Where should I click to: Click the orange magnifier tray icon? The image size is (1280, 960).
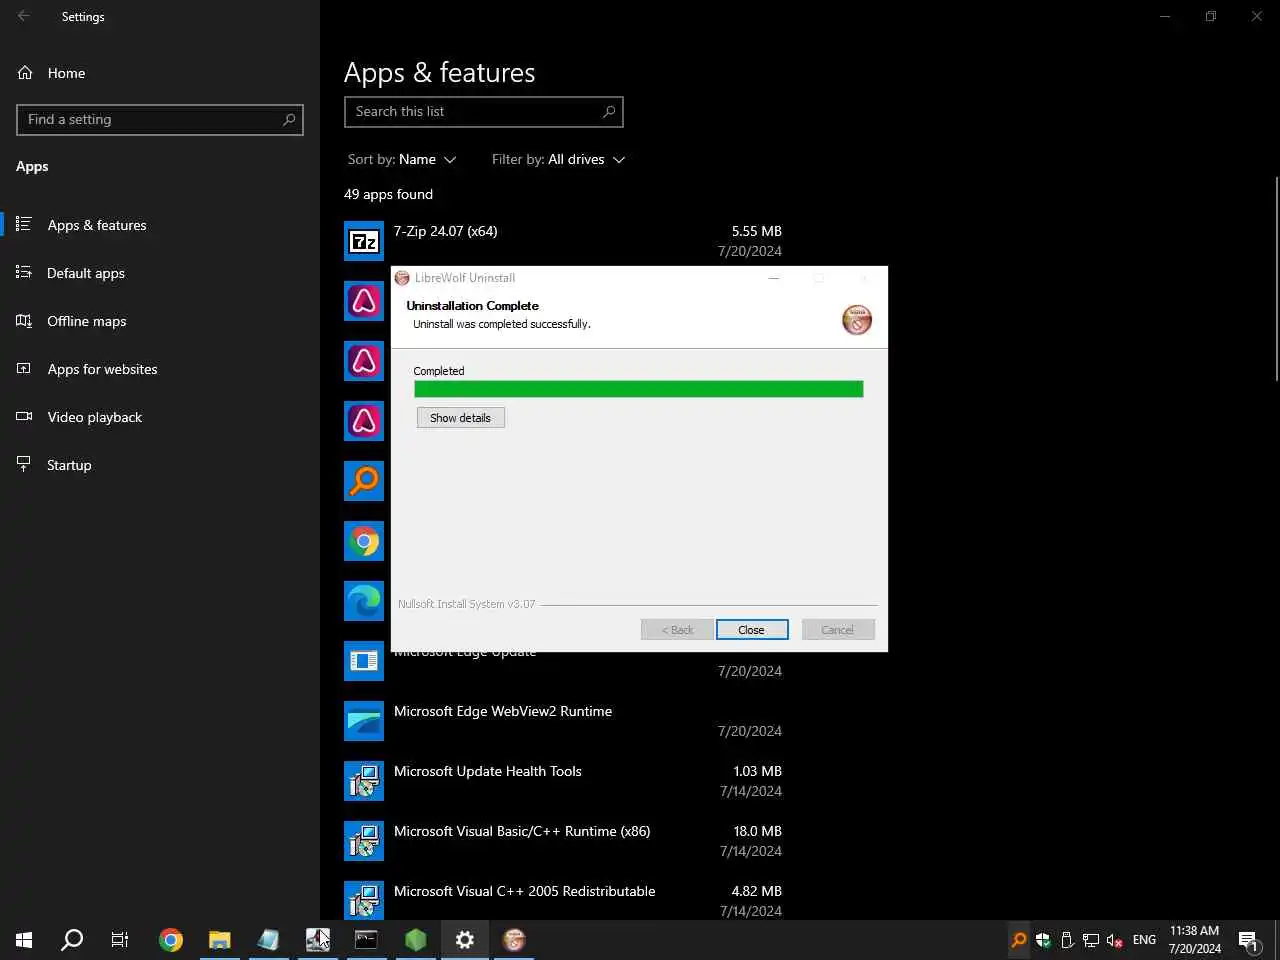click(1018, 940)
